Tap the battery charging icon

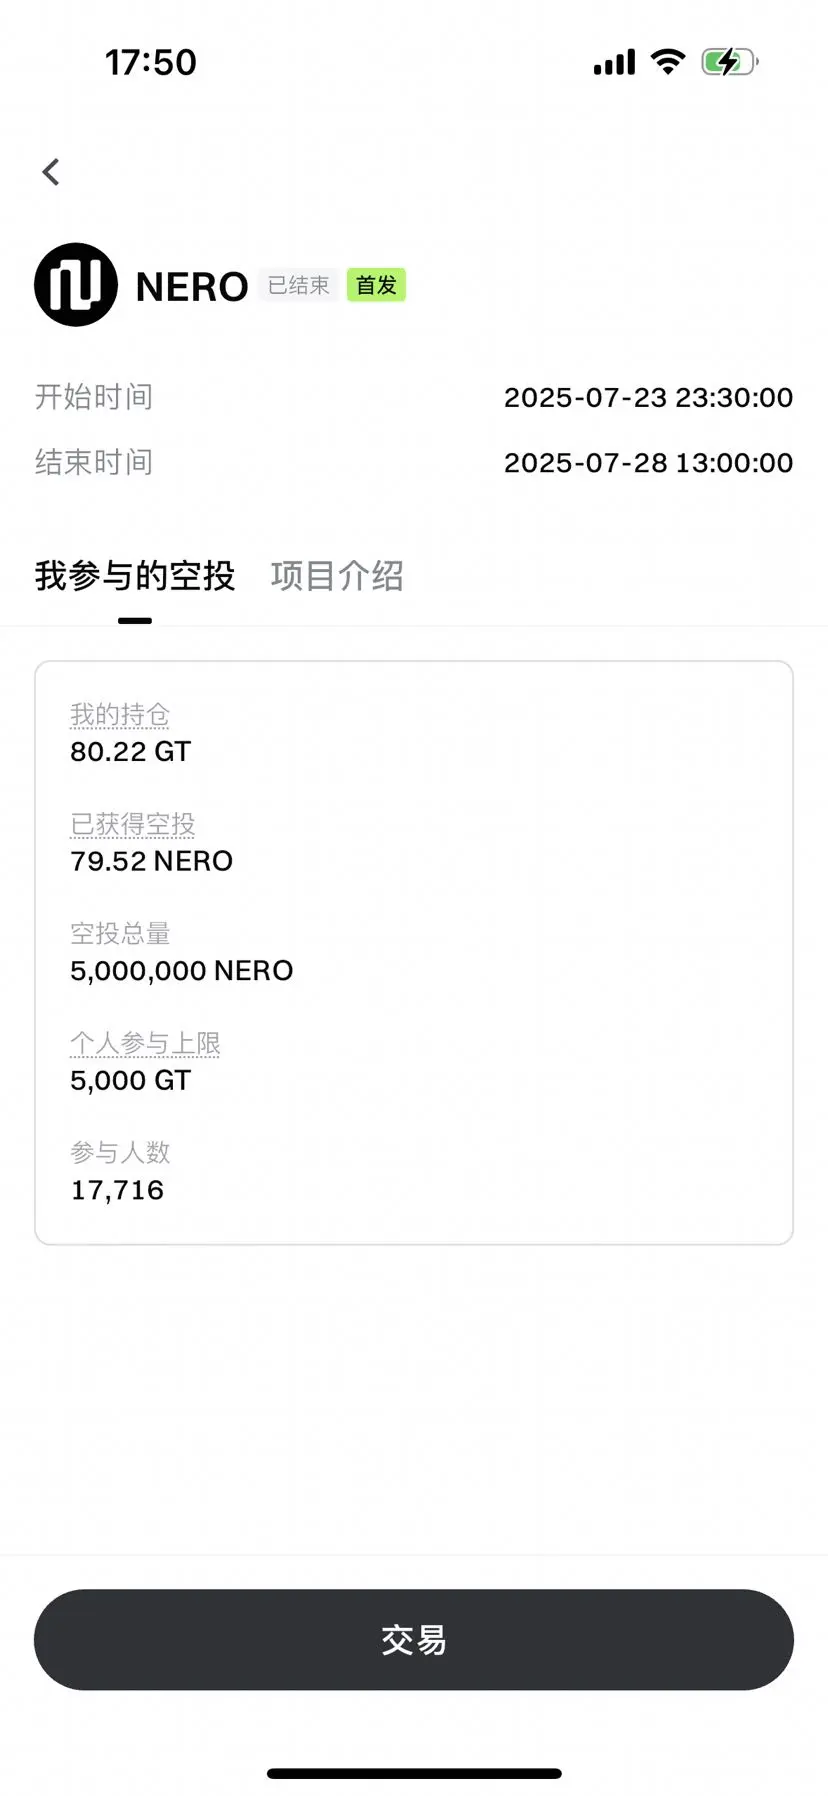tap(730, 62)
